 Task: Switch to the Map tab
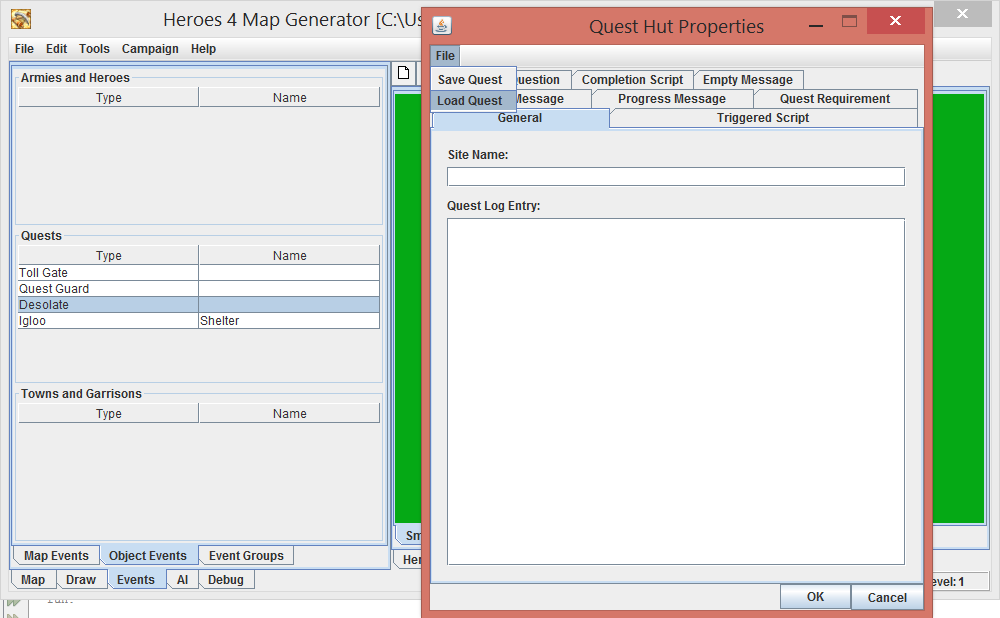coord(33,580)
